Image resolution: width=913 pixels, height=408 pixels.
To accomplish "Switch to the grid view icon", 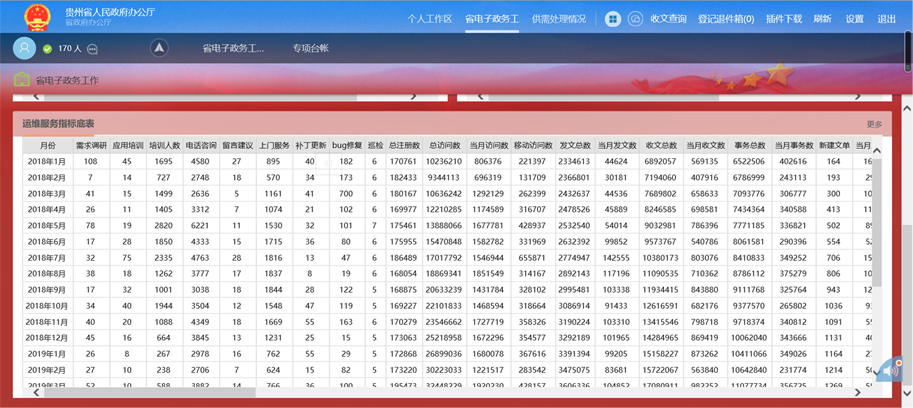I will pos(611,19).
